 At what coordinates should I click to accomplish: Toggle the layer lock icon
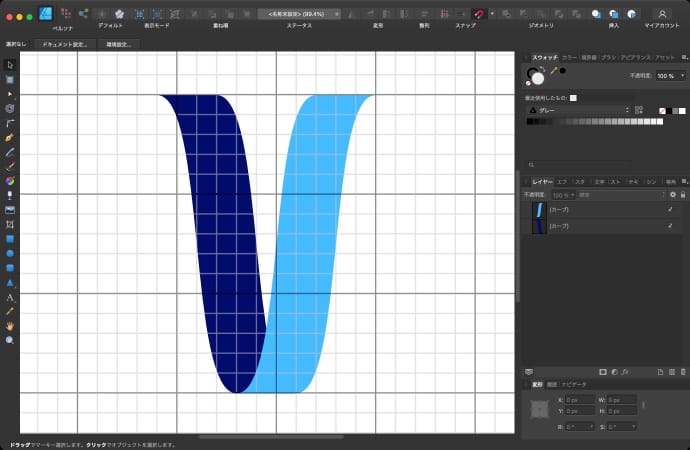point(683,194)
